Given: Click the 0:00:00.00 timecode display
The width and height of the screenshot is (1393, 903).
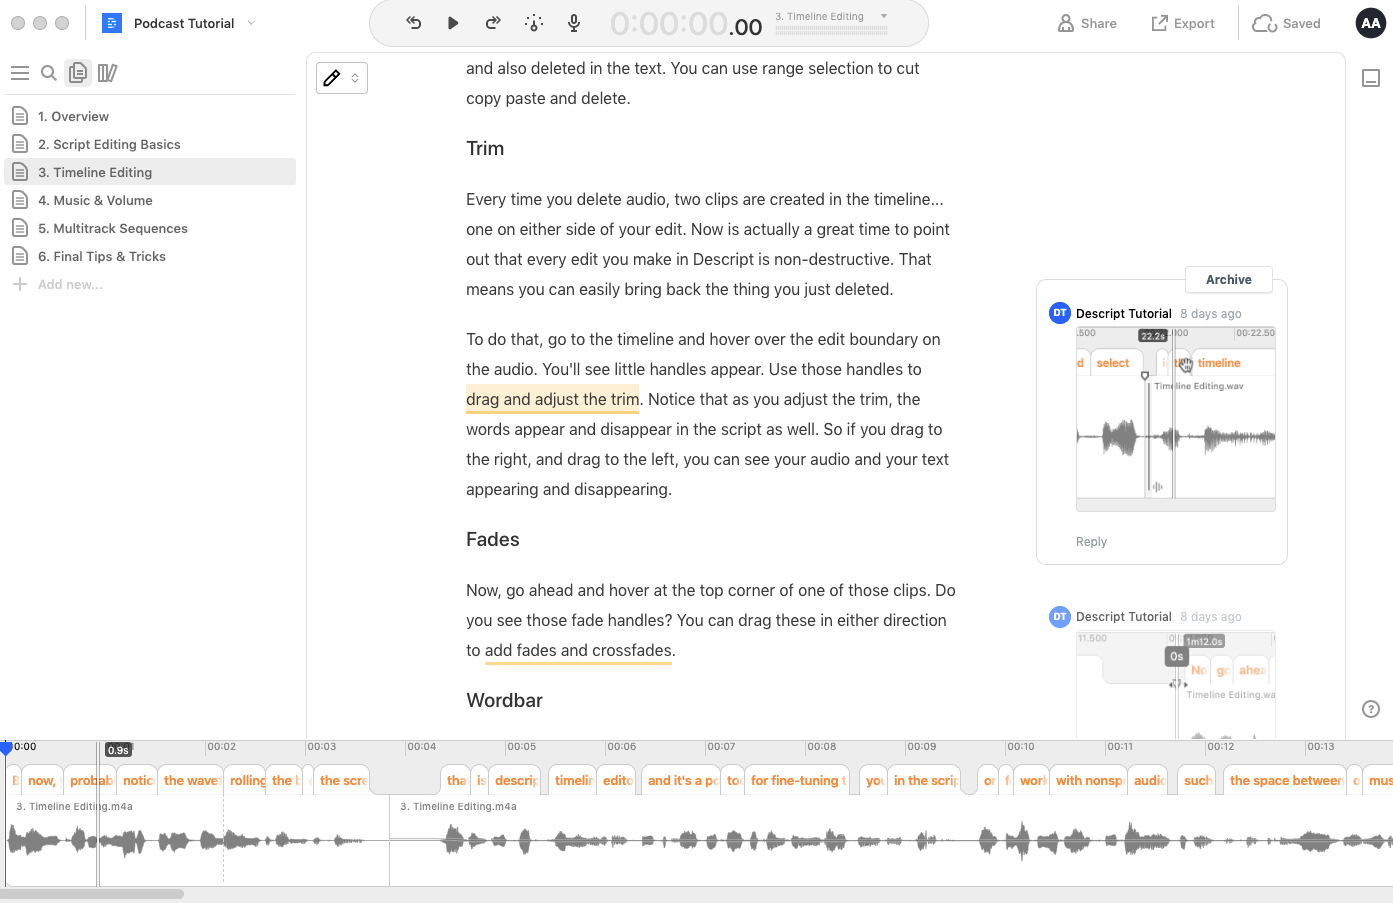Looking at the screenshot, I should 686,24.
